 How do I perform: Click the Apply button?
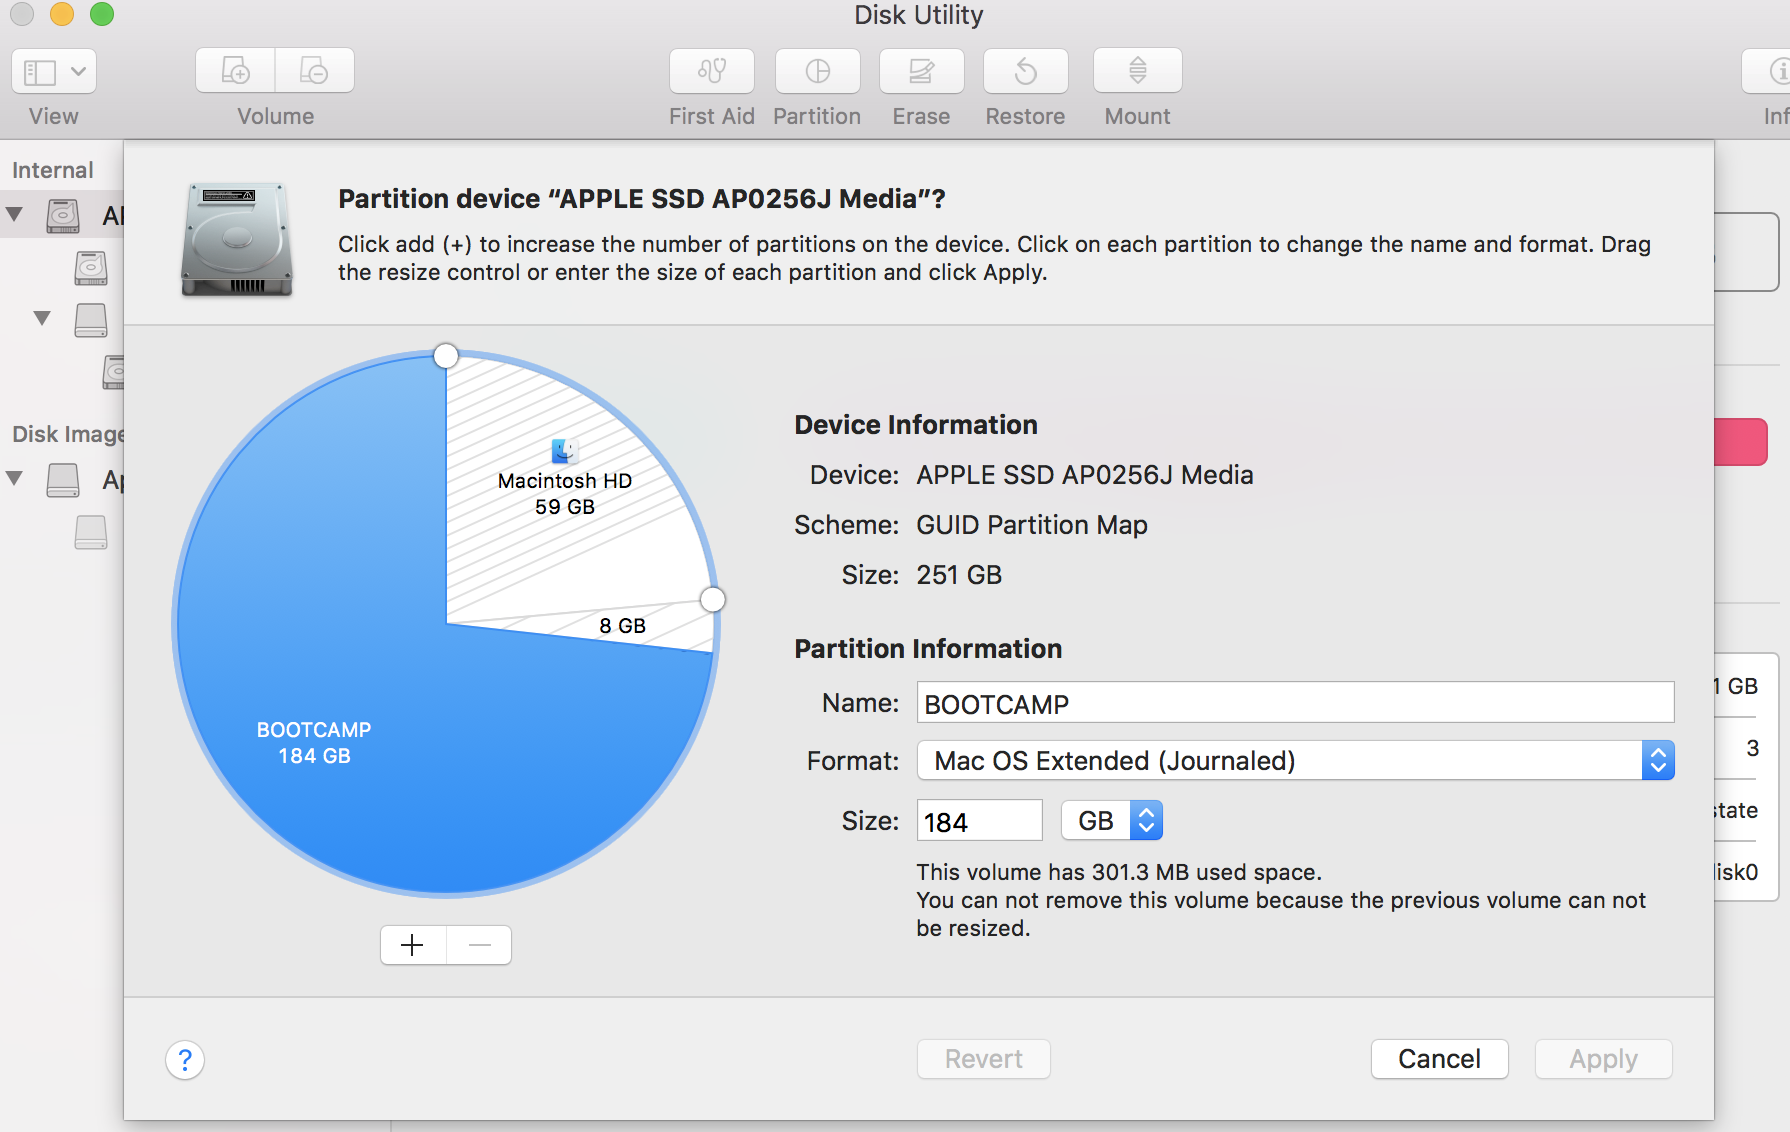point(1603,1059)
